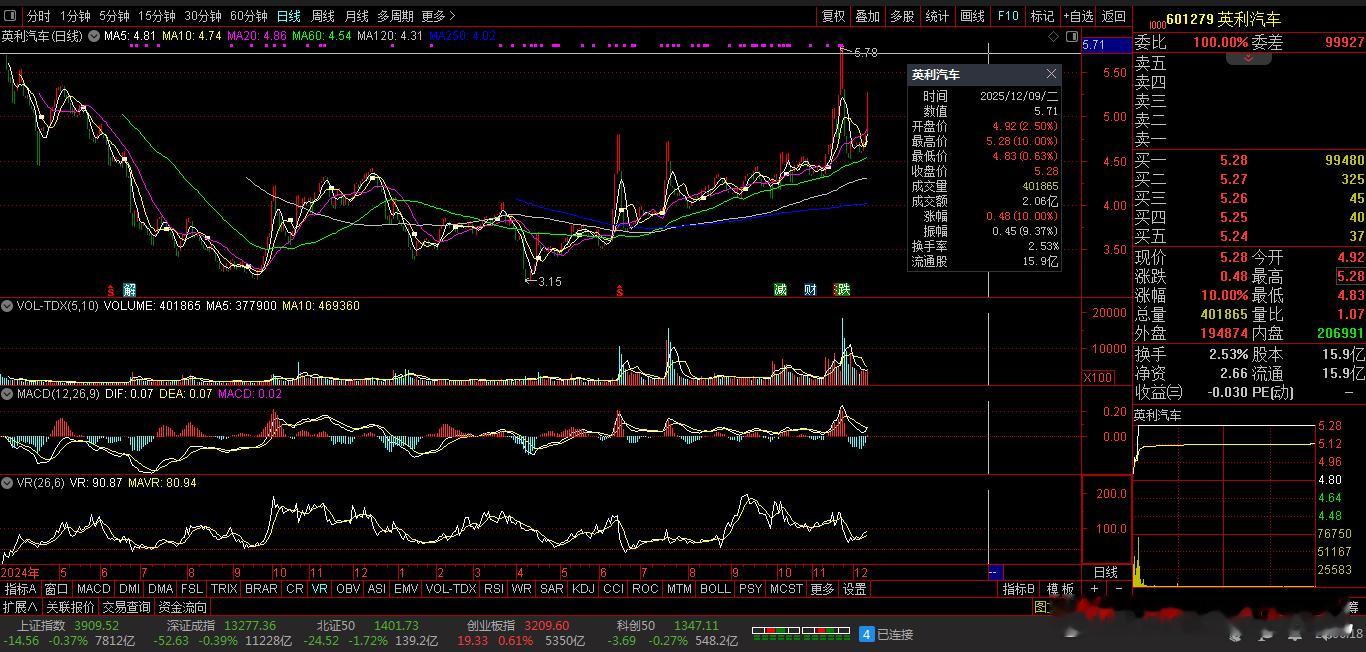1366x652 pixels.
Task: Close the 英利汽车 data popup
Action: [1051, 74]
